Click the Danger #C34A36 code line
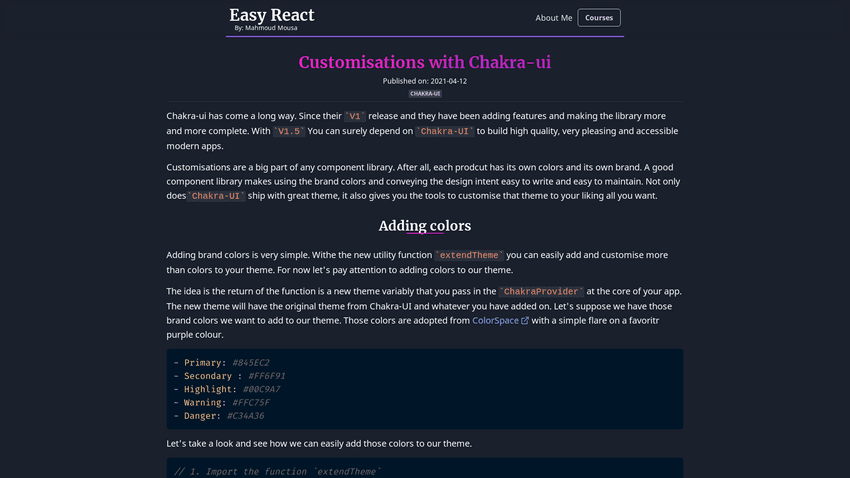 pos(218,415)
